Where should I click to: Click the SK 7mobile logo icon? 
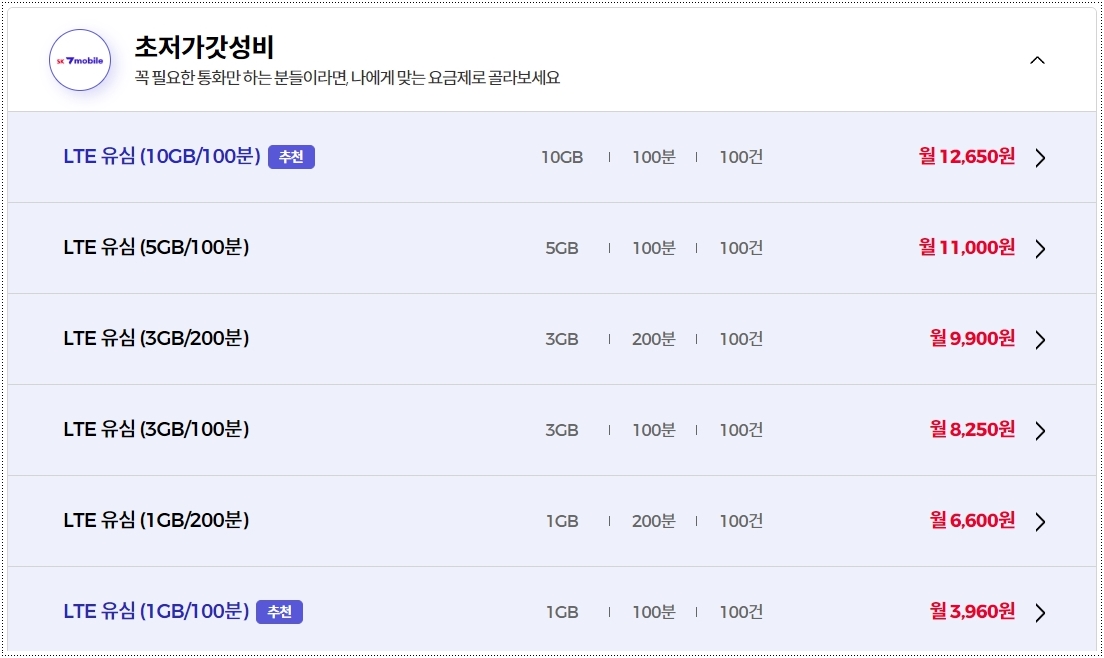(x=80, y=58)
